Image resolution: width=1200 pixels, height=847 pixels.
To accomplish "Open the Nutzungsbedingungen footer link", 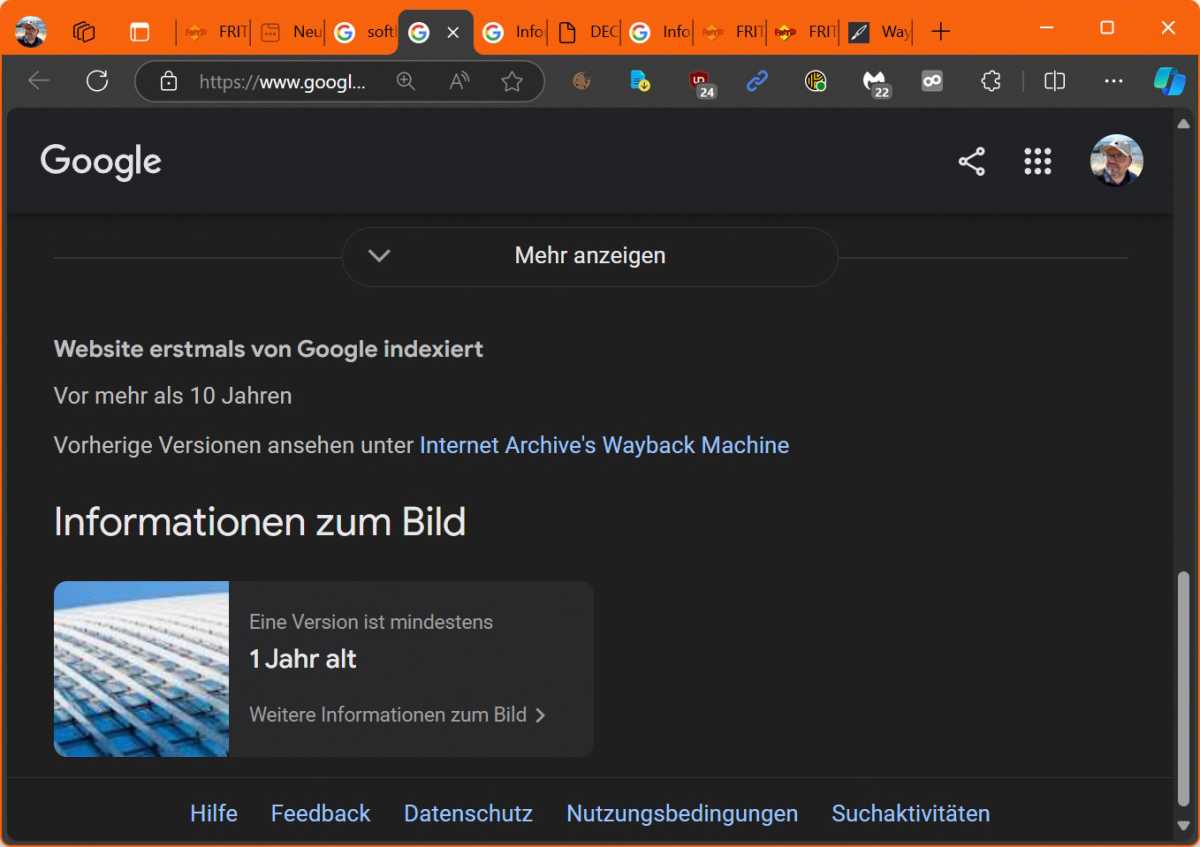I will tap(682, 814).
